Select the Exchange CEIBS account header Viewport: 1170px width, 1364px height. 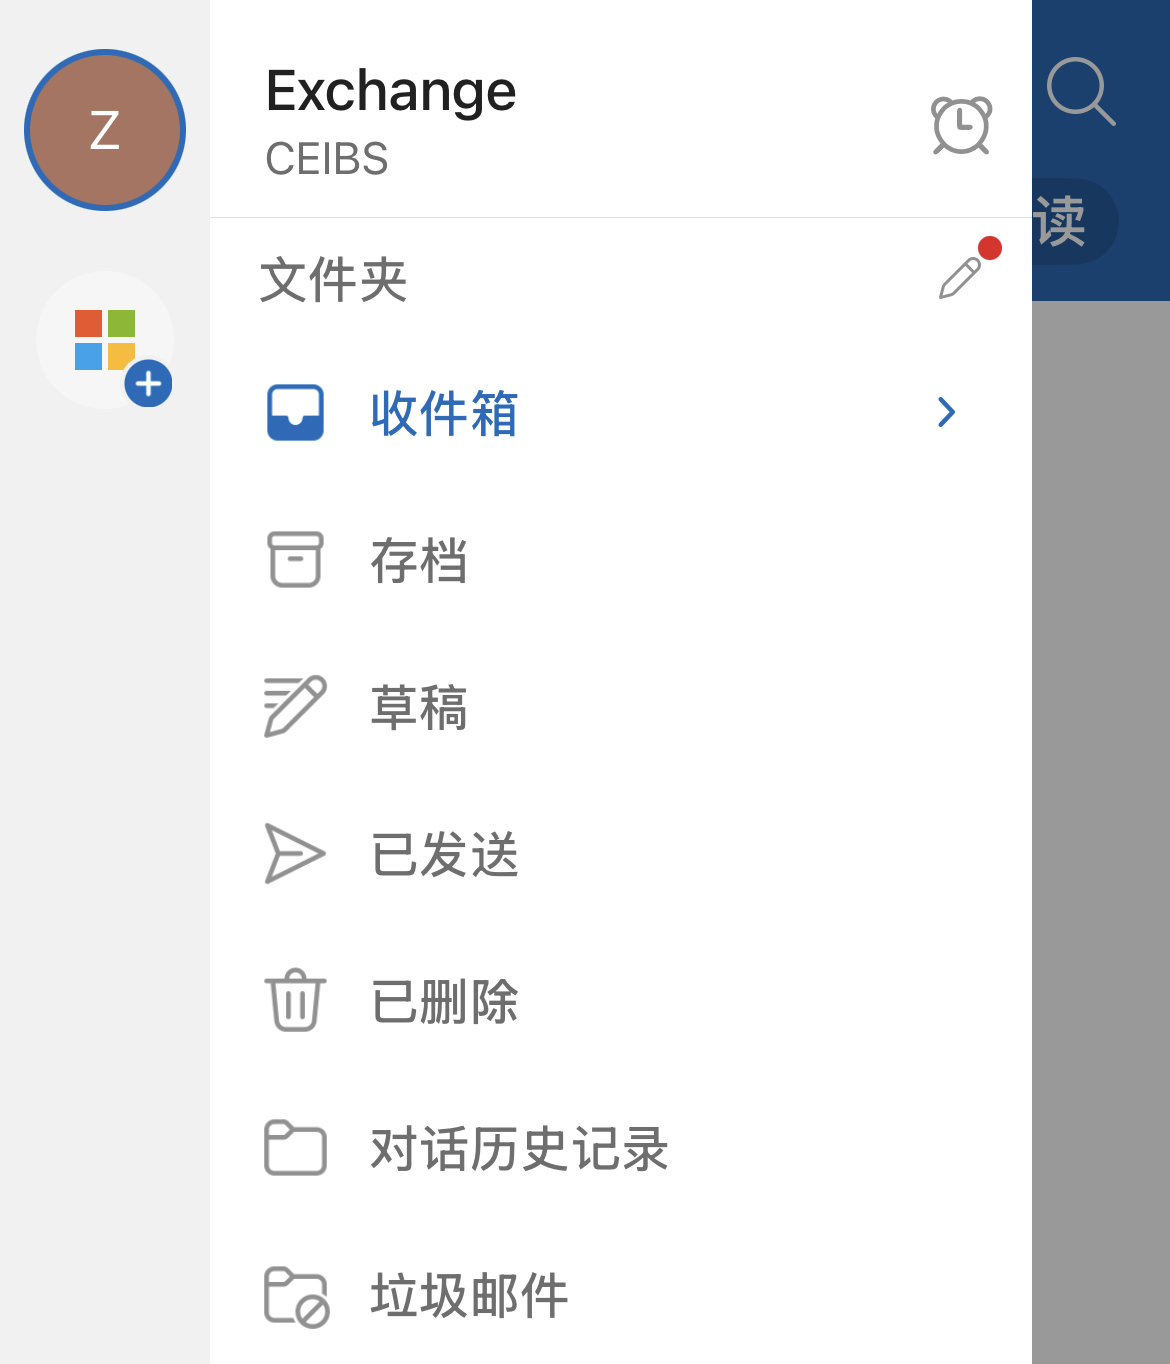391,120
